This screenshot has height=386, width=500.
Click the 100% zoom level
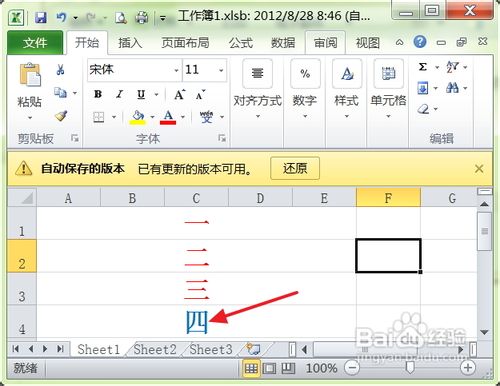(321, 368)
